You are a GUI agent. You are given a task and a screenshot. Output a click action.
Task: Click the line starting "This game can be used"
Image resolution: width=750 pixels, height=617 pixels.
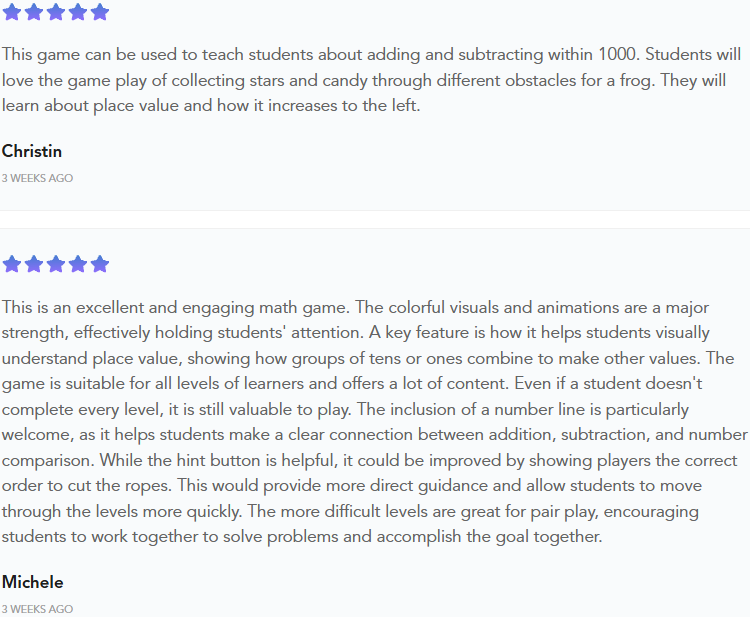point(370,55)
